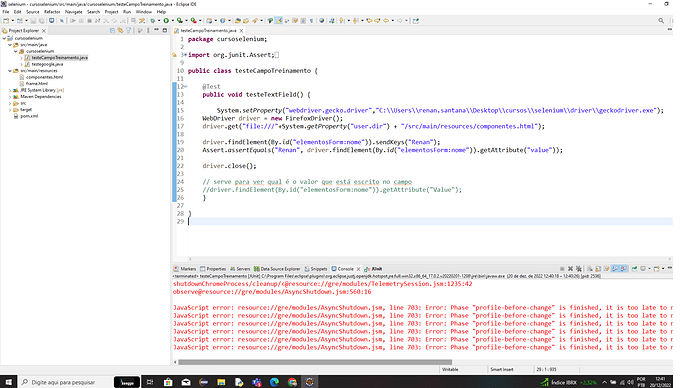Click the Debug bug icon in toolbar
Screen dimensions: 690x388
(153, 20)
